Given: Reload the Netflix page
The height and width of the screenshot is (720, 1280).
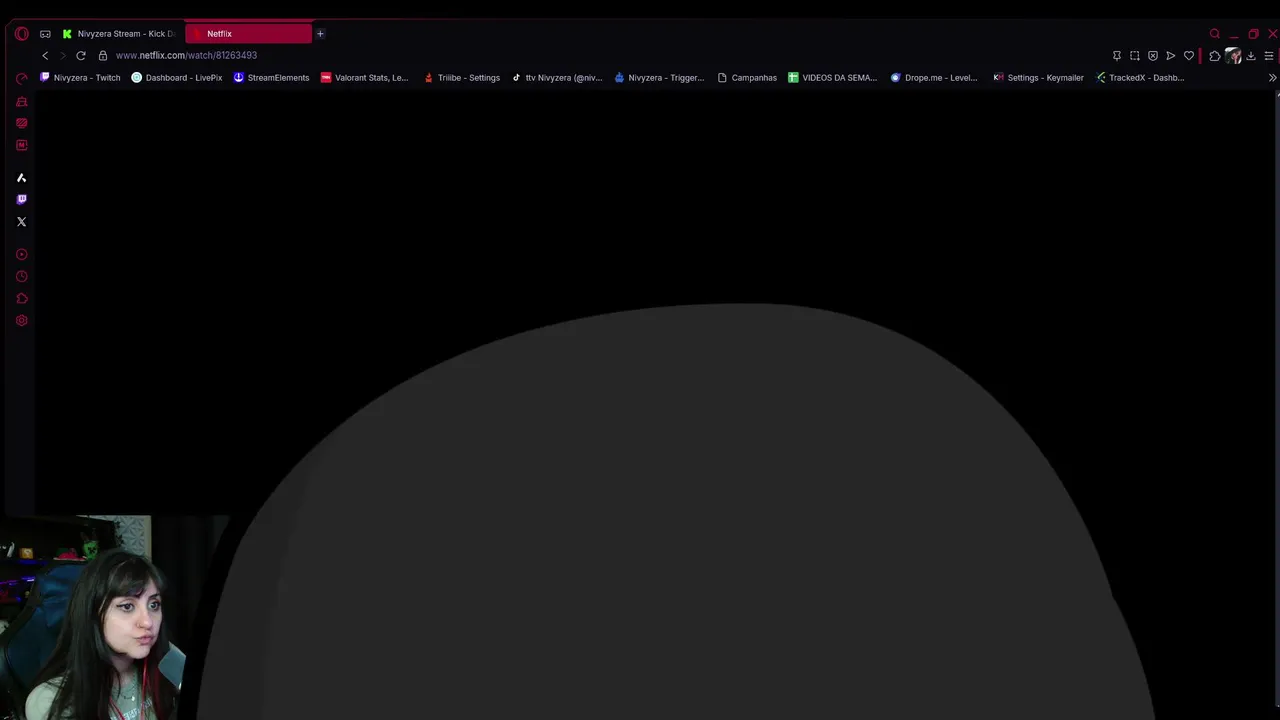Looking at the screenshot, I should coord(81,56).
